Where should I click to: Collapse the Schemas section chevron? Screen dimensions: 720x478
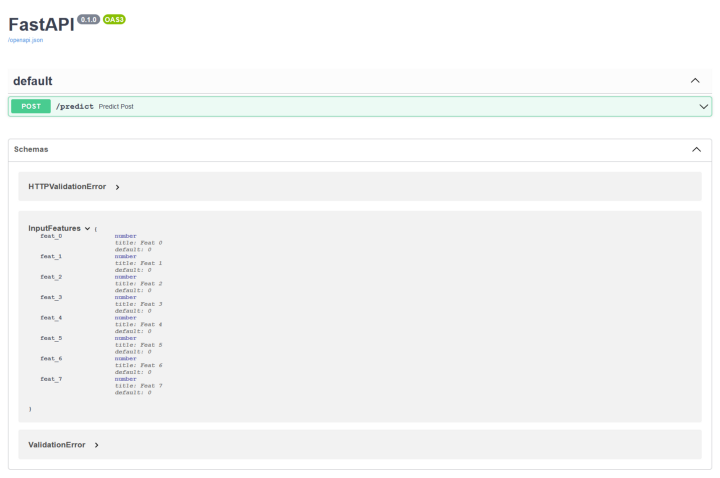[x=697, y=150]
